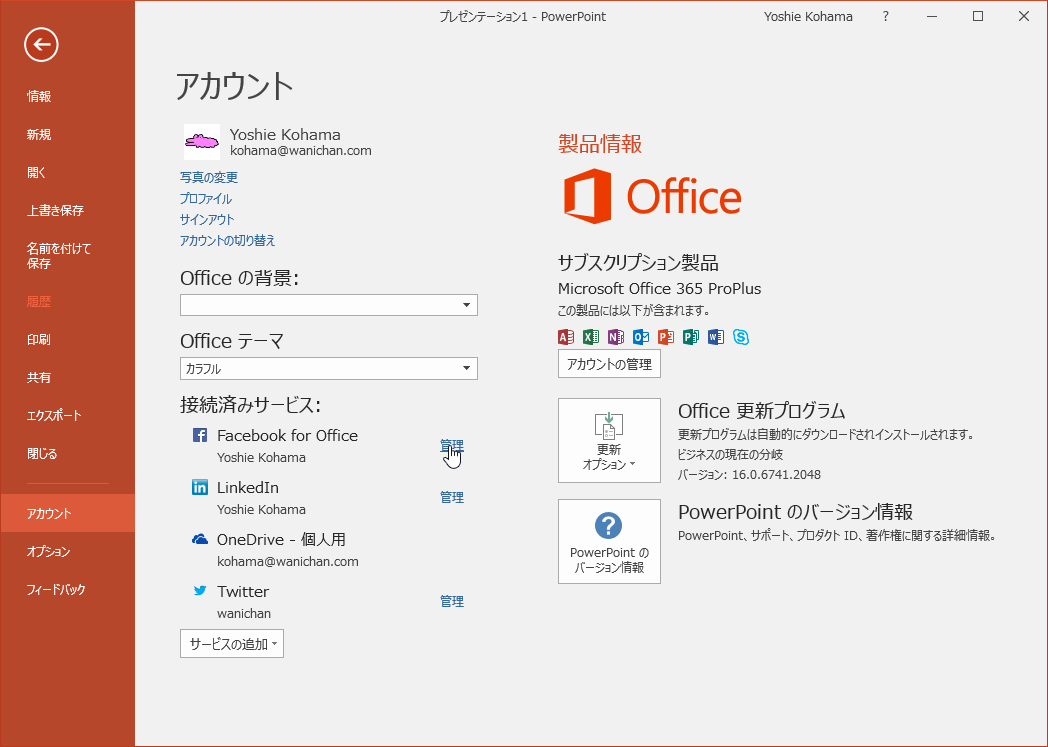Click the Excel app icon
The height and width of the screenshot is (747, 1048).
coord(591,337)
